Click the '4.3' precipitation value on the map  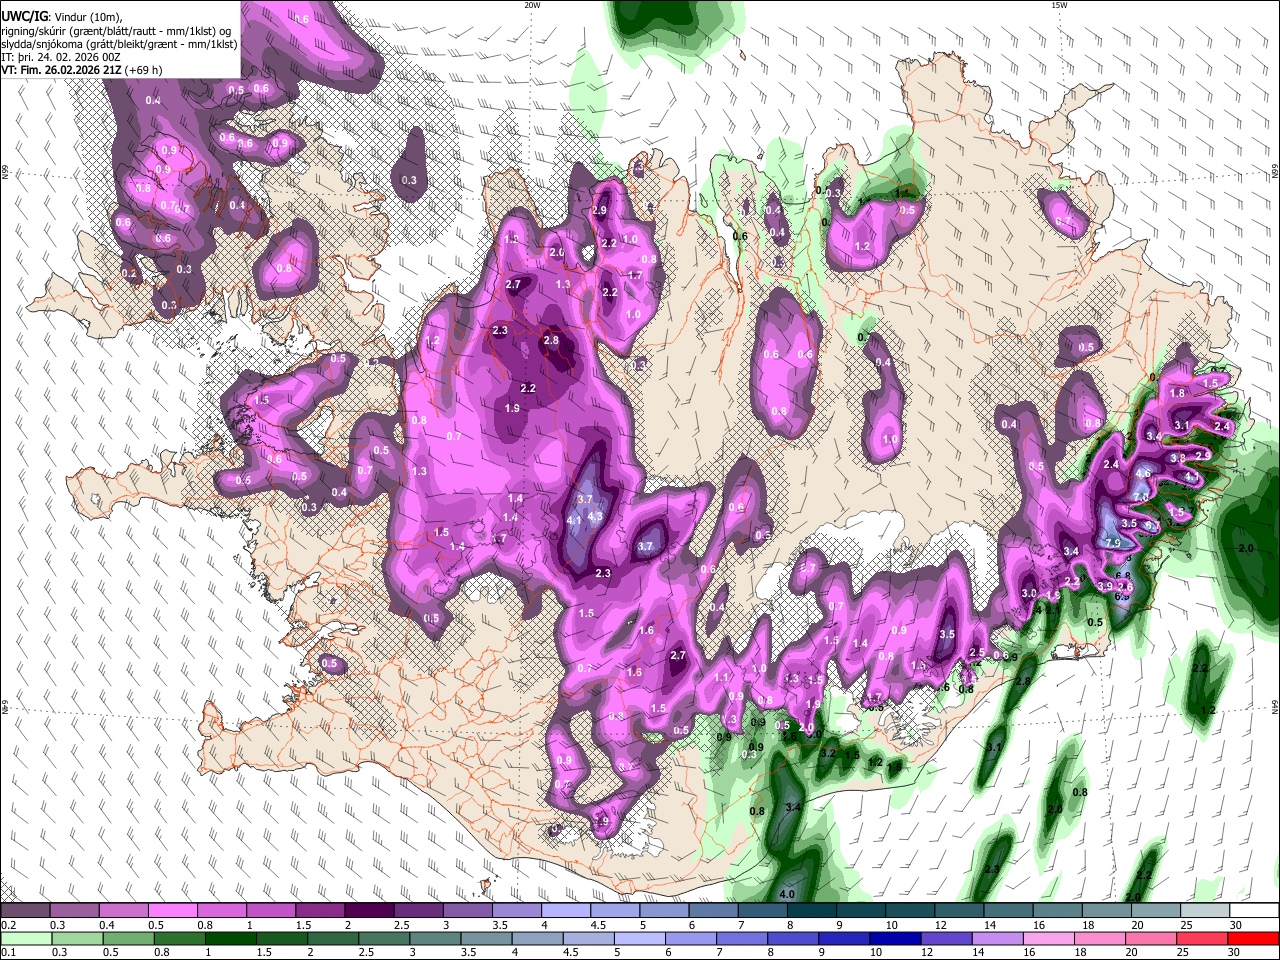tap(595, 516)
